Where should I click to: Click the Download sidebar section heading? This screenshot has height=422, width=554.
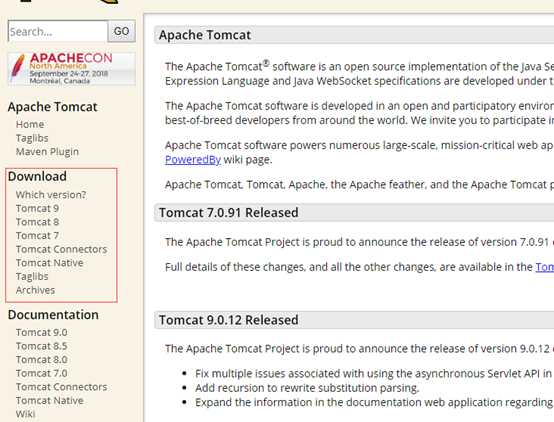pyautogui.click(x=37, y=176)
